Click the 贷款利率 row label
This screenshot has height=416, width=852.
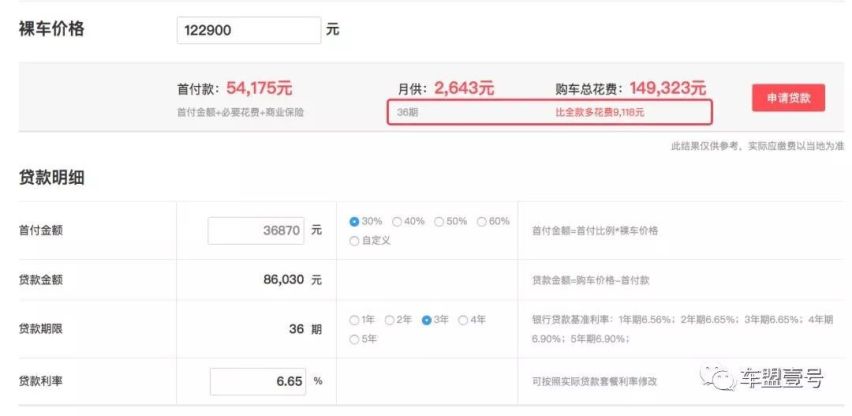coord(41,381)
